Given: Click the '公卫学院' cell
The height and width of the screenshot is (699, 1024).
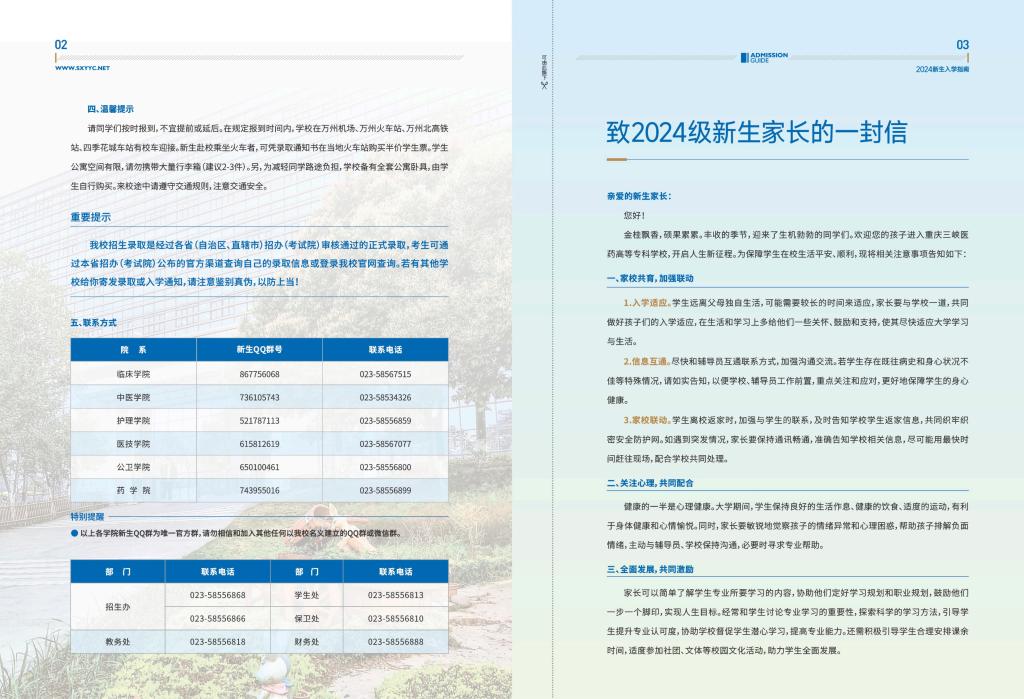Looking at the screenshot, I should pos(133,467).
